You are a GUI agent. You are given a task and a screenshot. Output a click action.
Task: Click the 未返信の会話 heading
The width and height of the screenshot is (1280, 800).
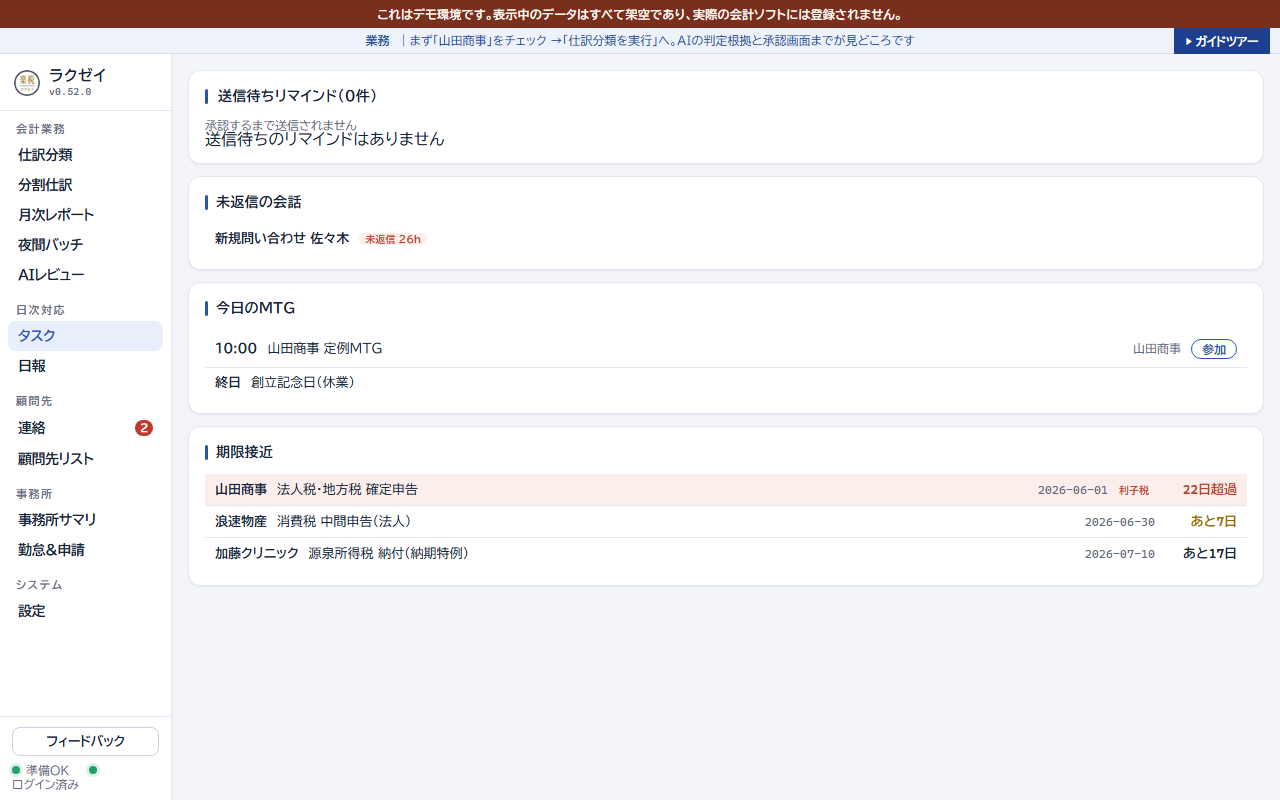258,202
